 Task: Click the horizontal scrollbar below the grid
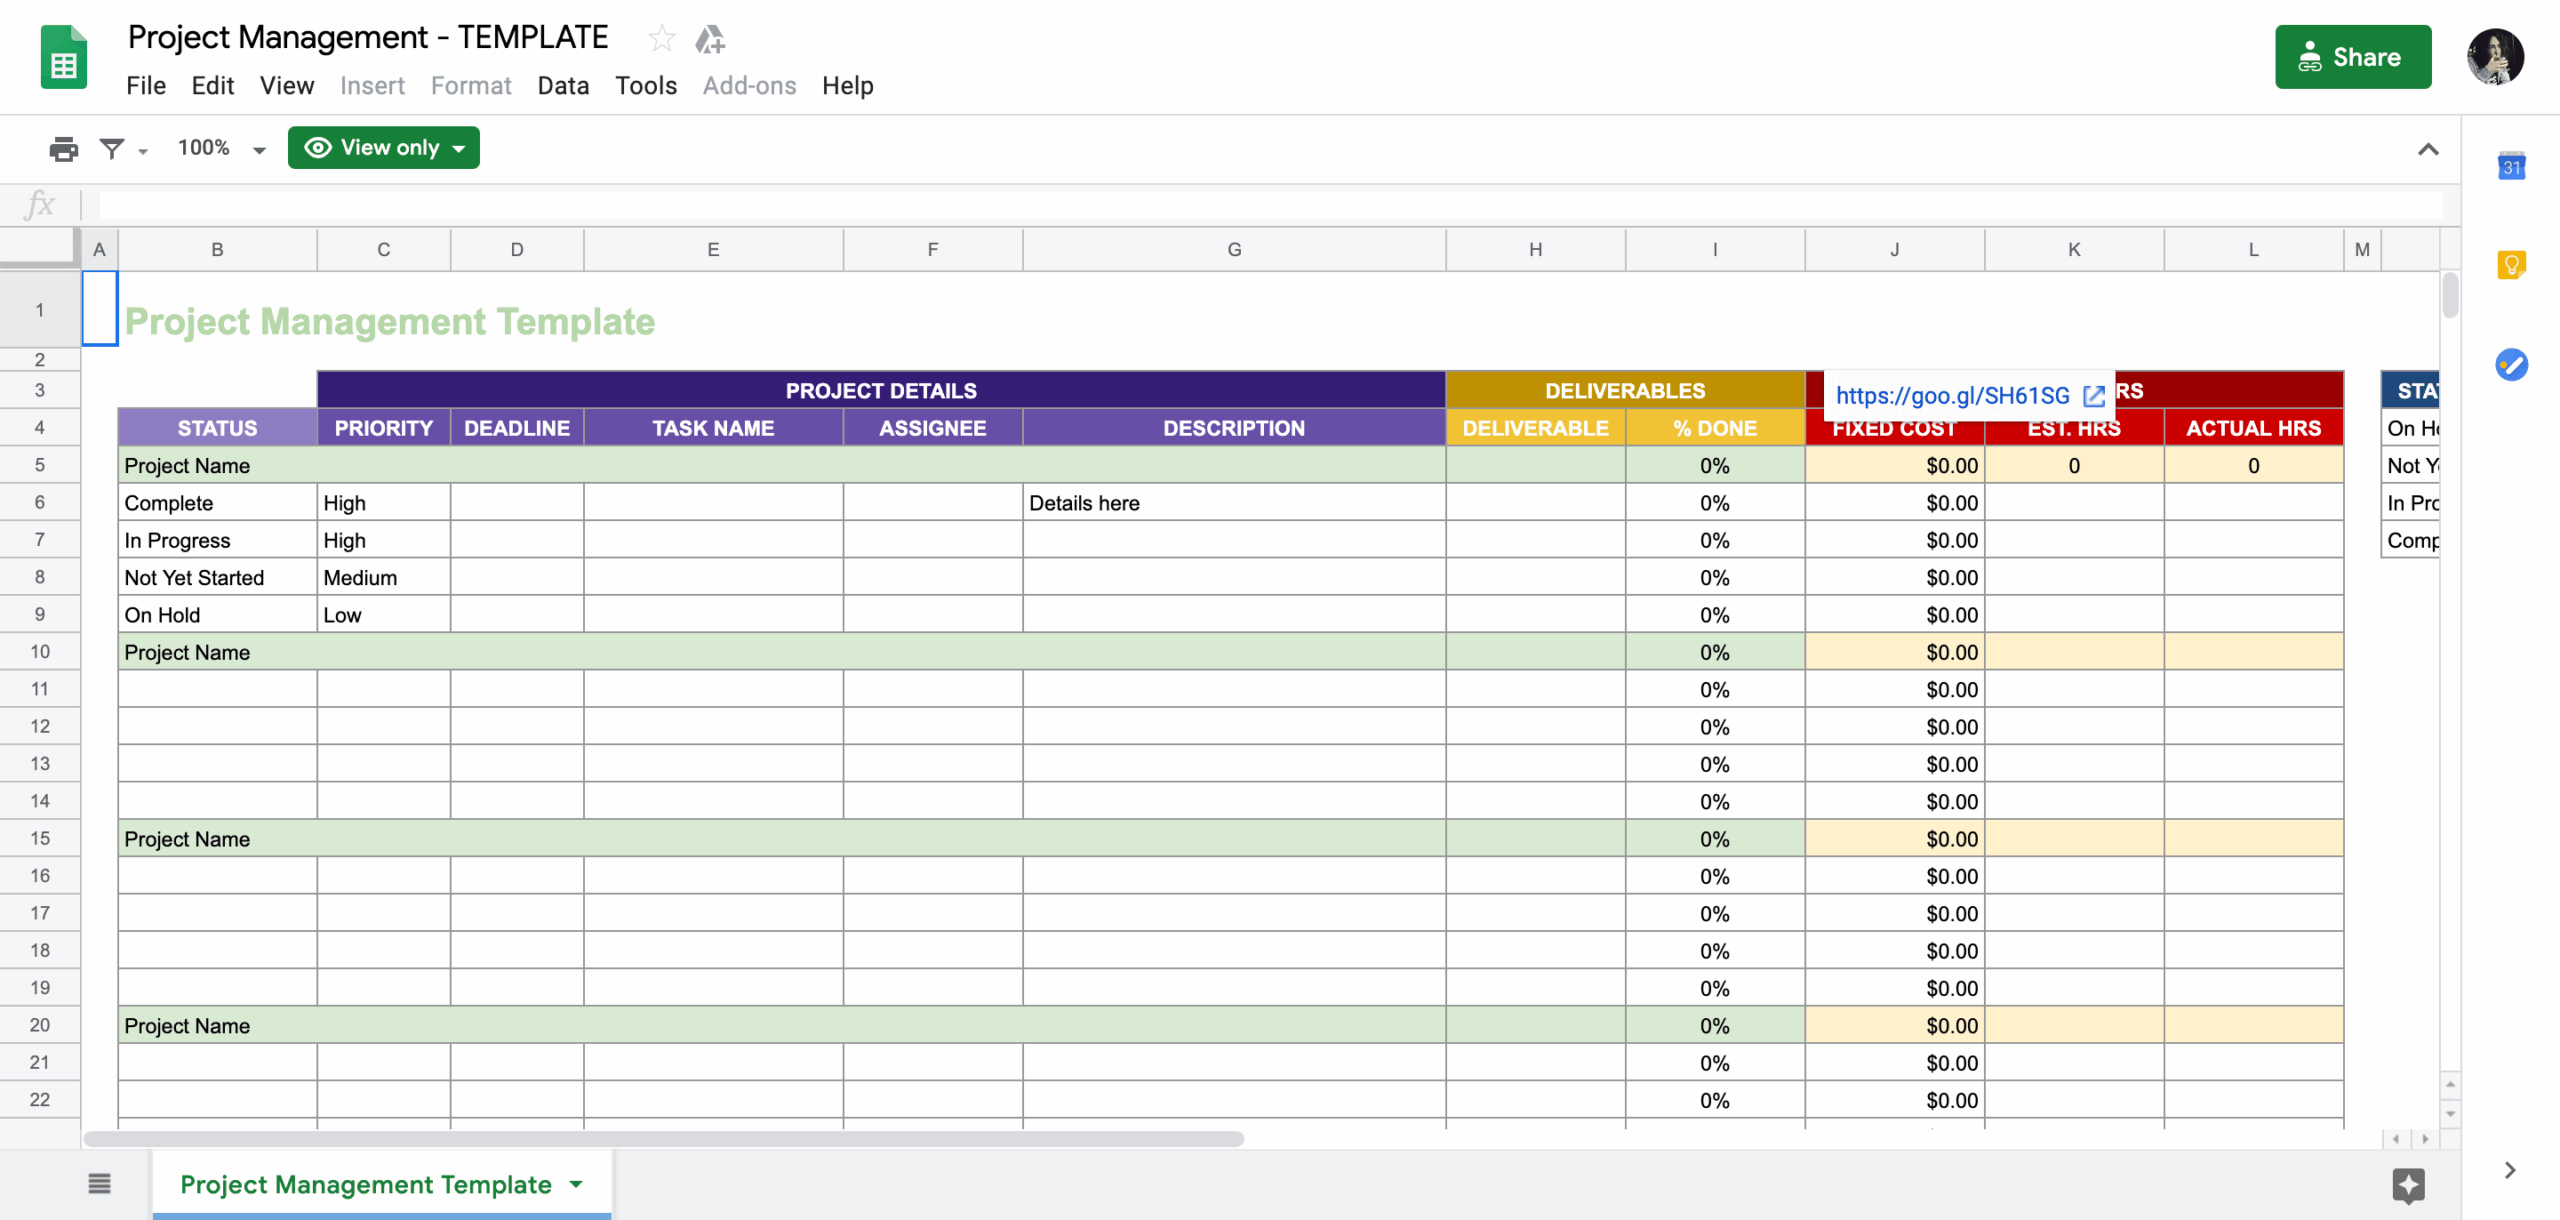[664, 1139]
